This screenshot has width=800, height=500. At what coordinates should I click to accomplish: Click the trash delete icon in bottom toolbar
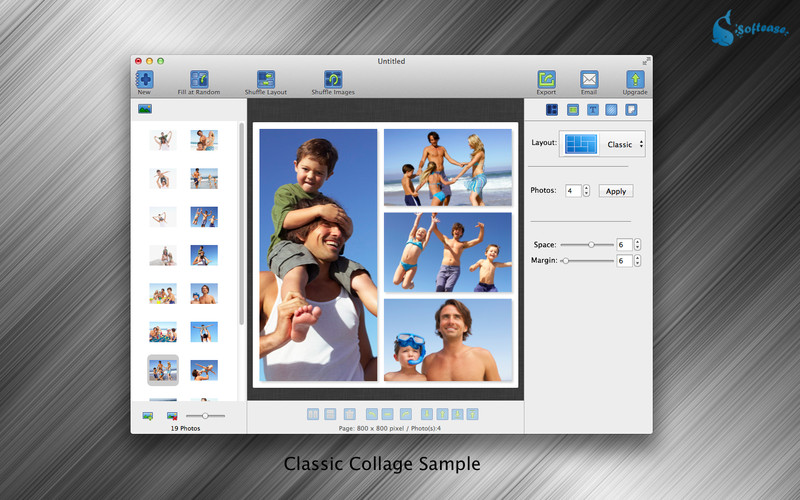349,414
